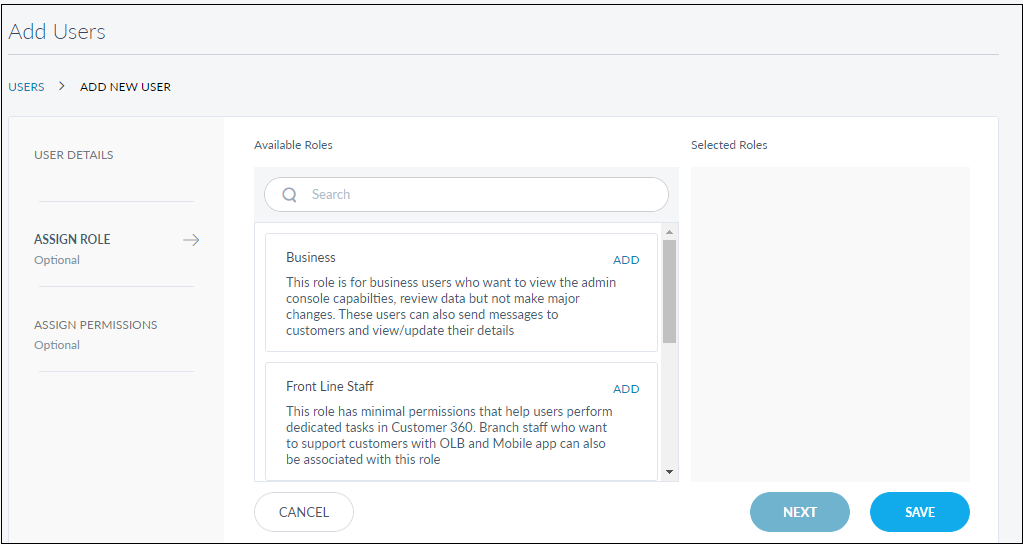Select the Business role card
The height and width of the screenshot is (544, 1023).
point(450,300)
